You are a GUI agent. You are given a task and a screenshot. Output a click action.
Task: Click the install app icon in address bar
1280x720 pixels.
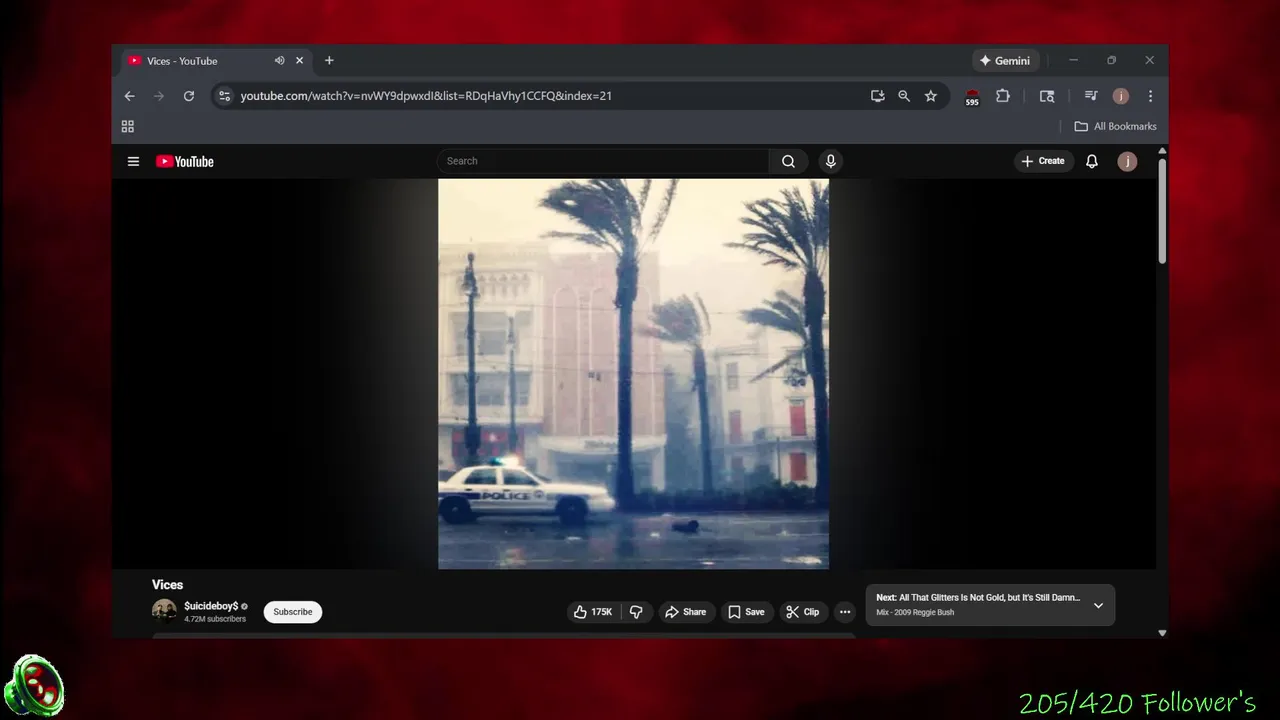pos(877,96)
